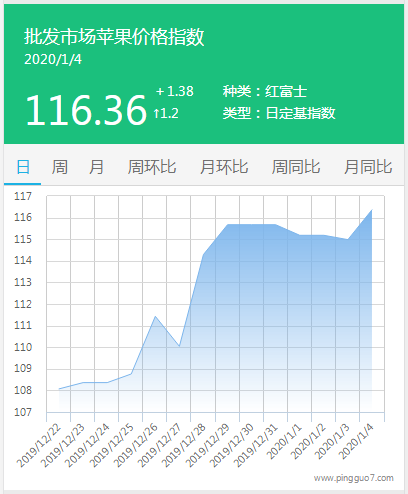
Task: Click the 113 y-axis label
Action: (23, 282)
